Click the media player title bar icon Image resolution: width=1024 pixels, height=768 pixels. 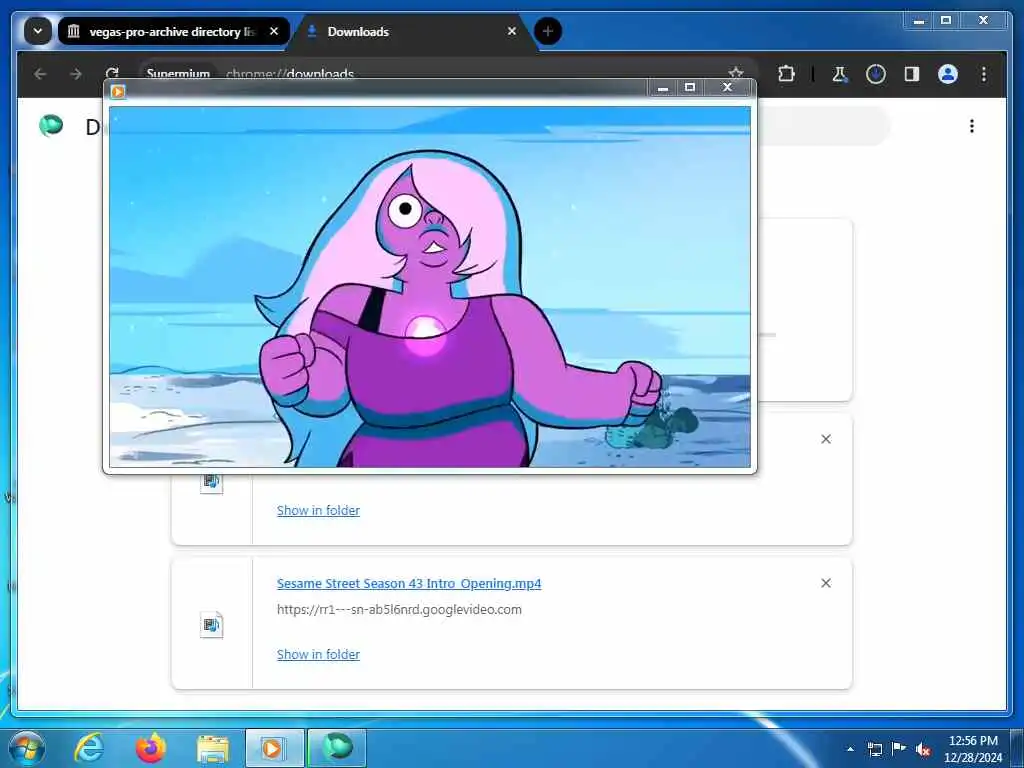click(x=118, y=91)
